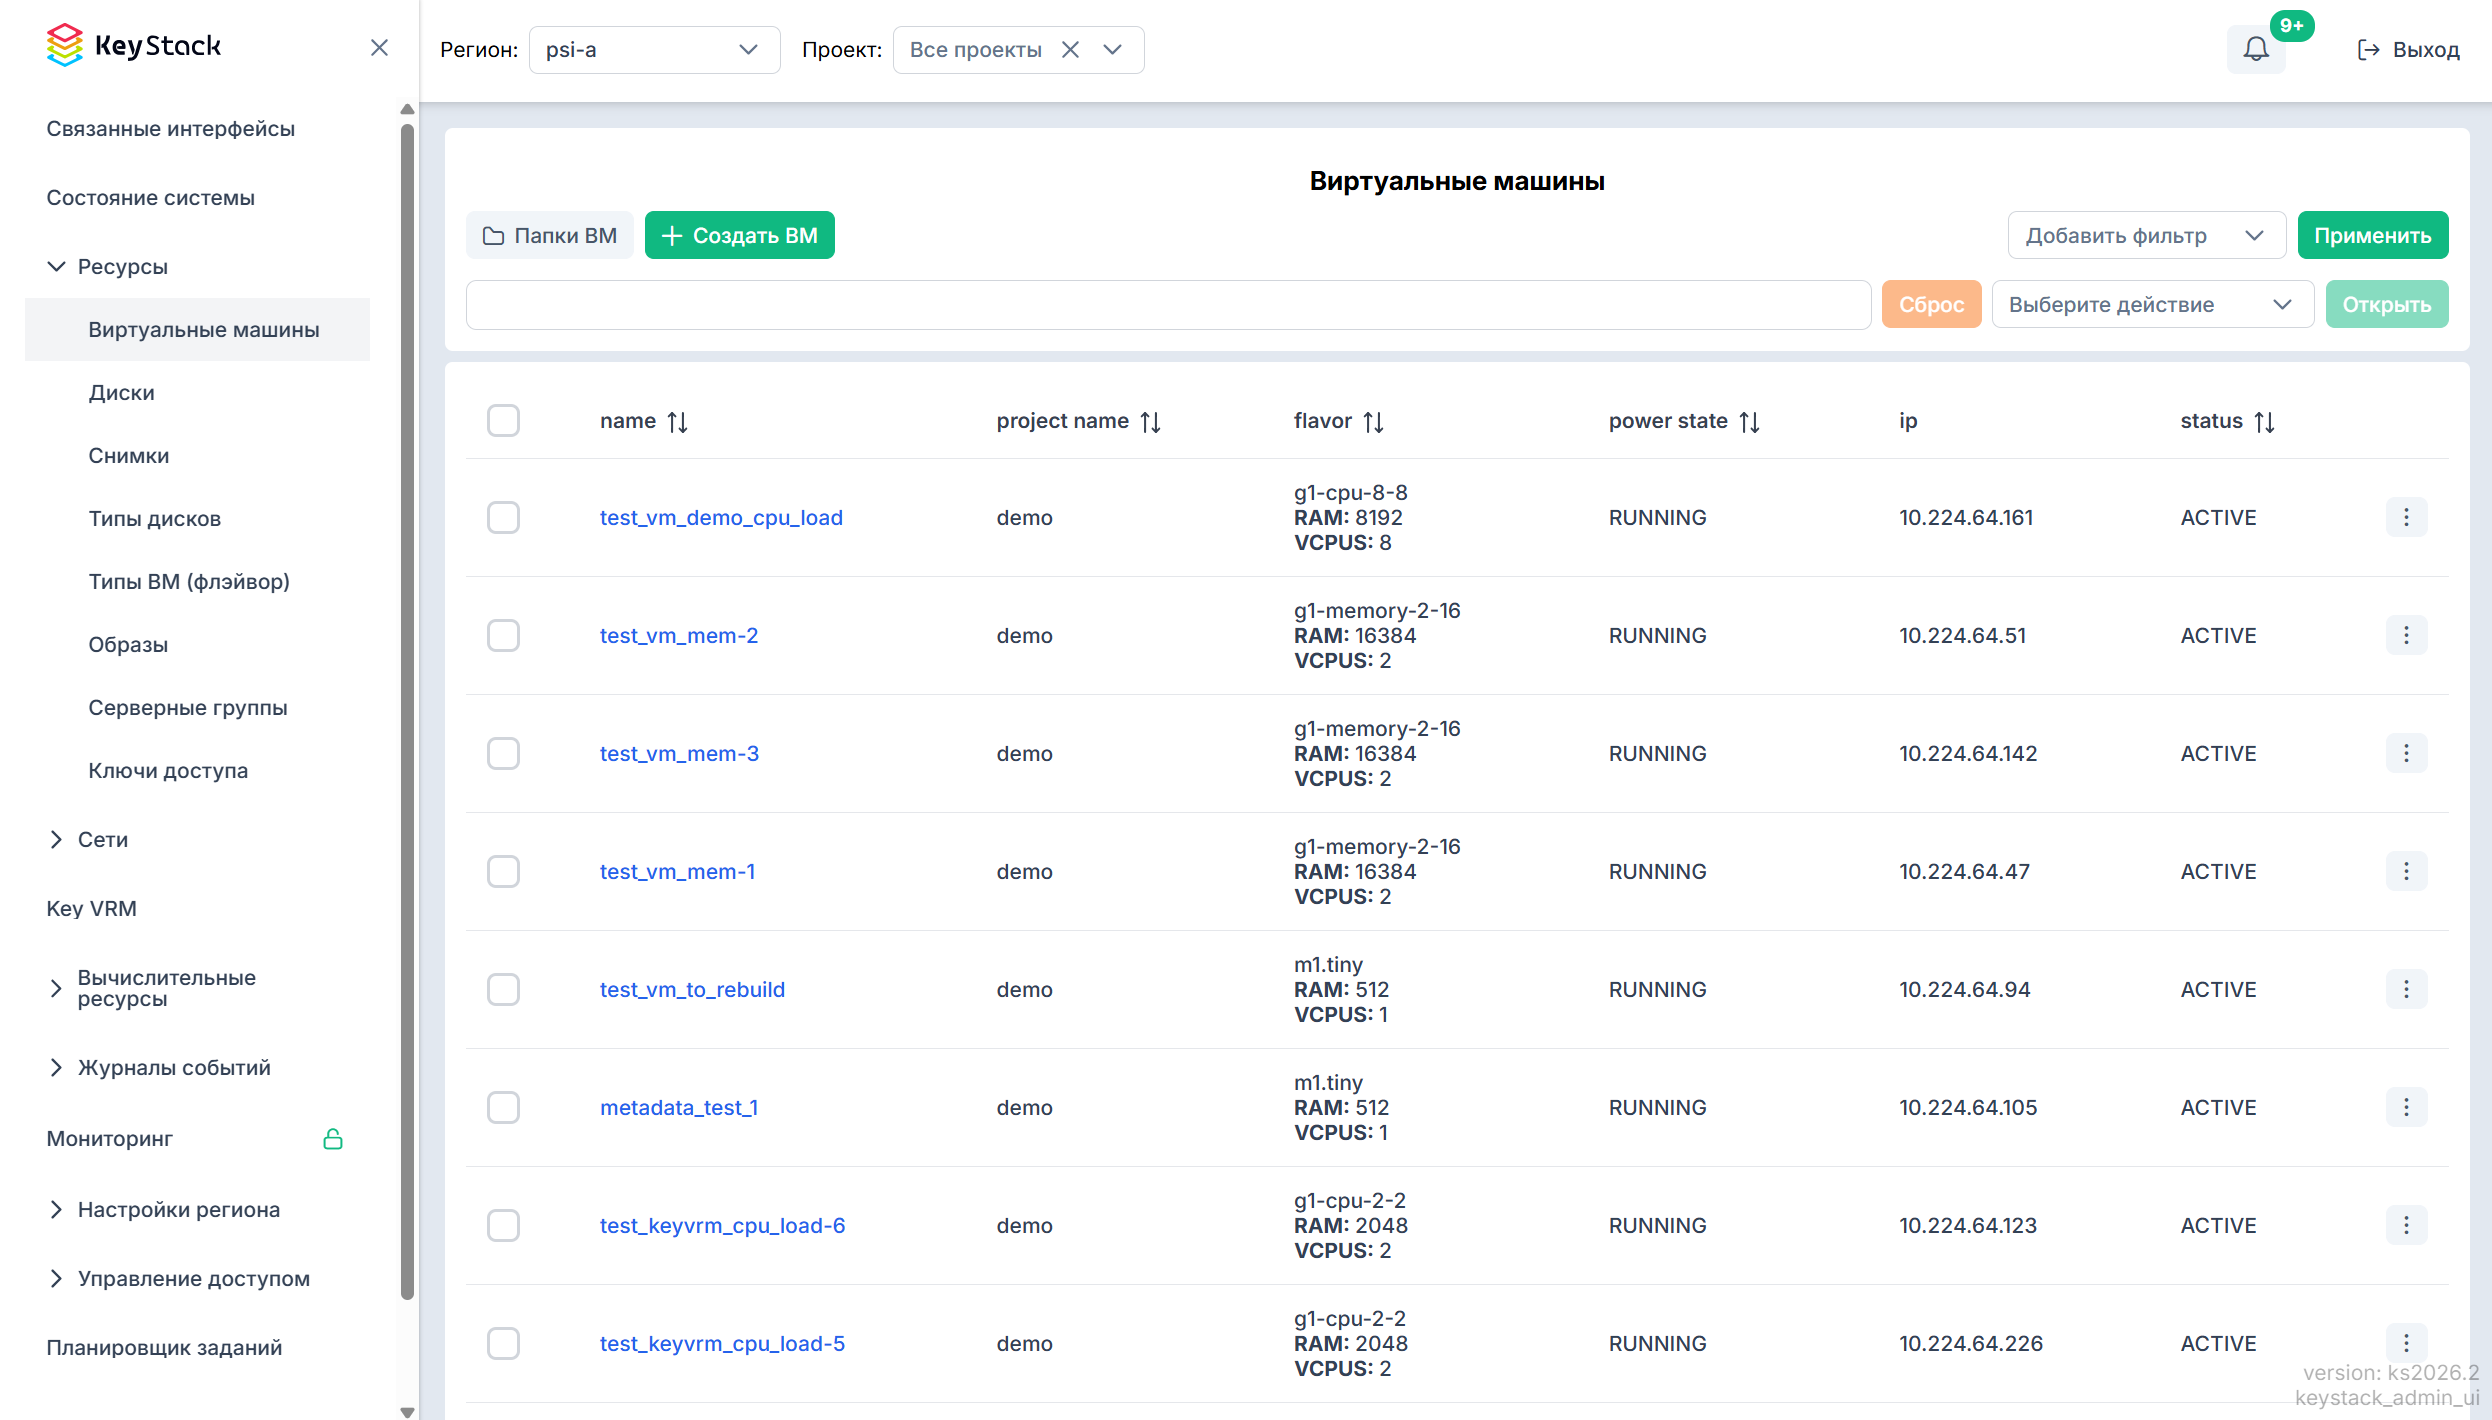Open the Регион psi-a dropdown
2492x1420 pixels.
(654, 50)
